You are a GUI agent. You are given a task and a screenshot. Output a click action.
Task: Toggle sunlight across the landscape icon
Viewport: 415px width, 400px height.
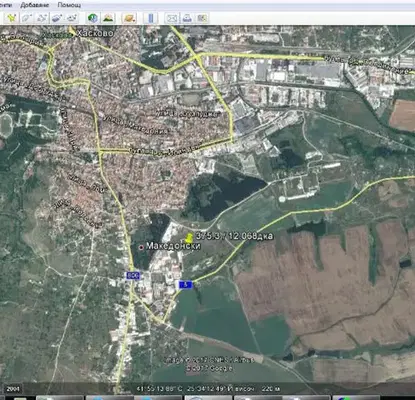(x=108, y=18)
